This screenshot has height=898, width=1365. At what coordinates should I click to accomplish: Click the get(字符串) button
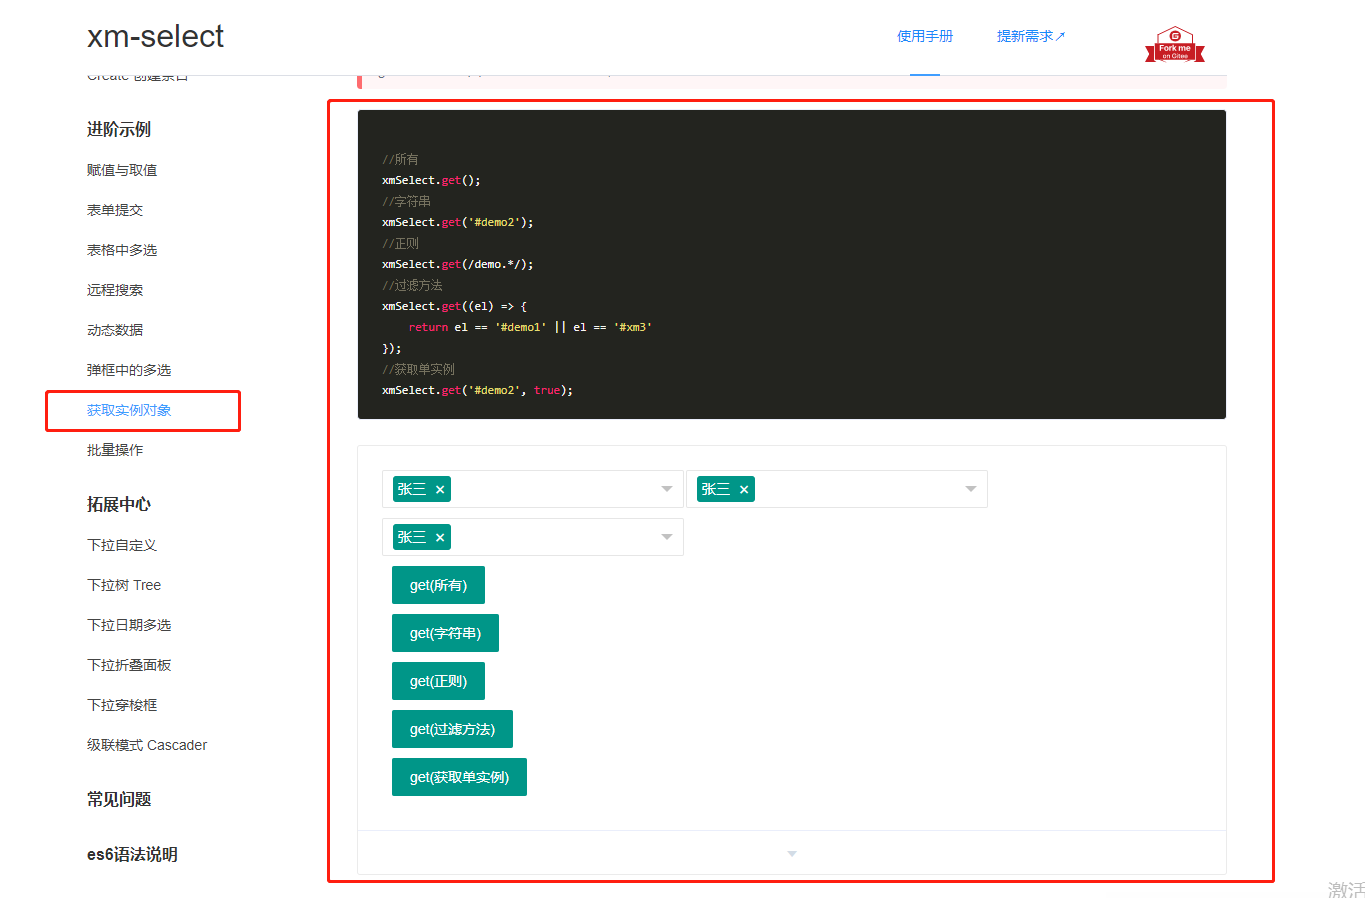pyautogui.click(x=445, y=633)
